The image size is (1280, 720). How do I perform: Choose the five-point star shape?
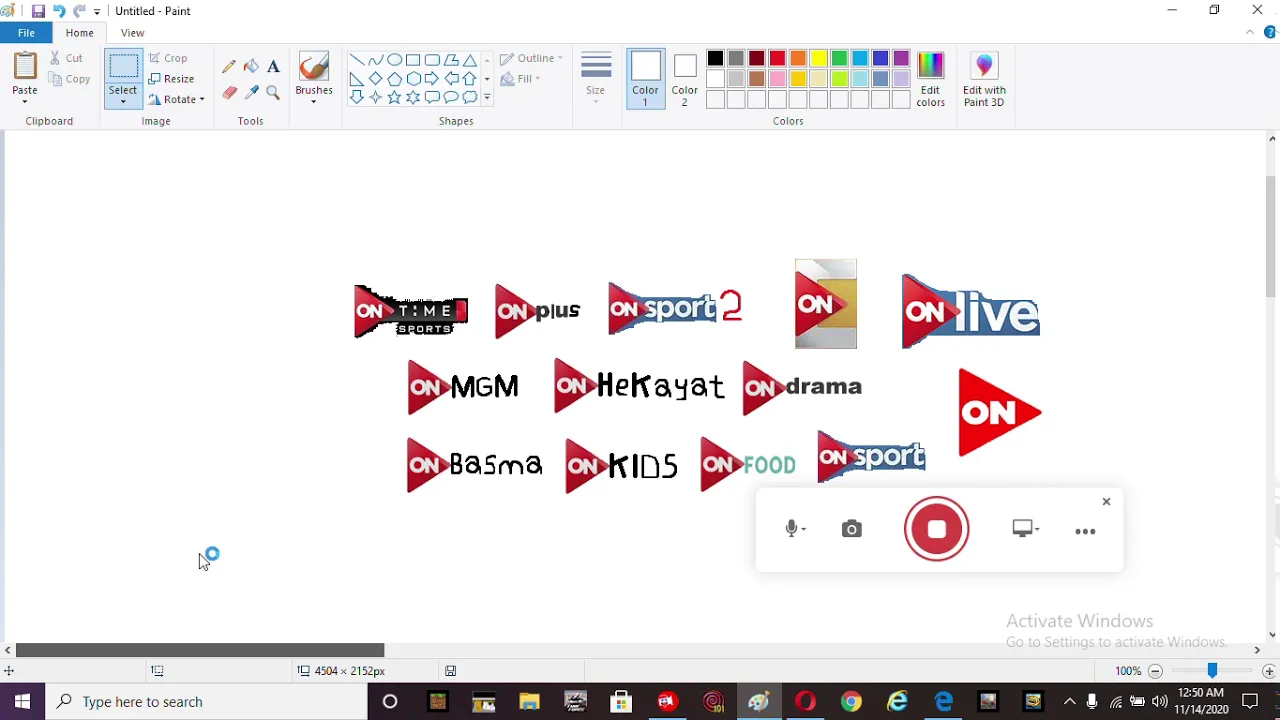click(394, 97)
